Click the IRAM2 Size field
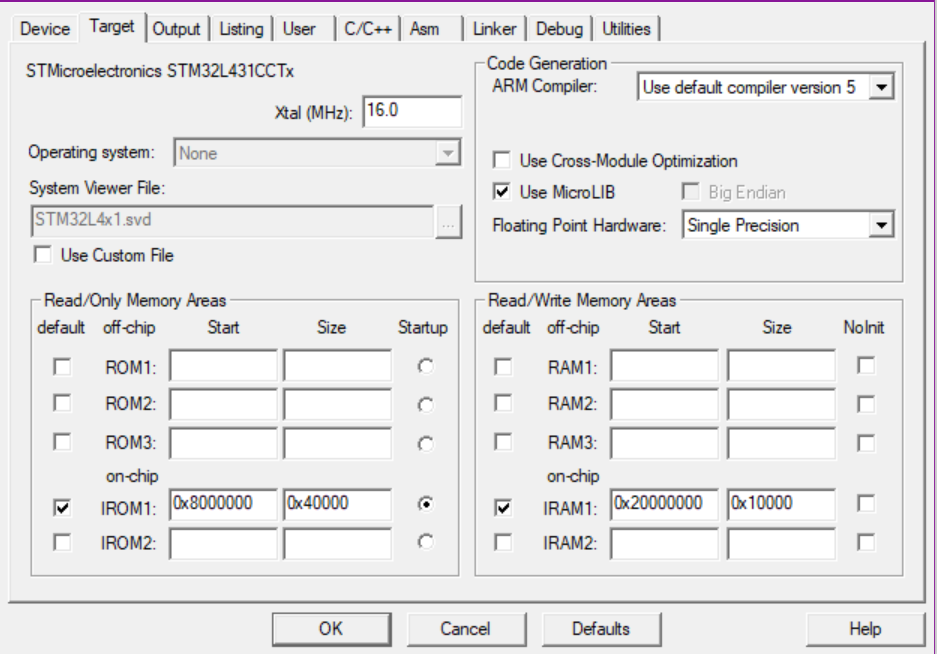Image resolution: width=937 pixels, height=654 pixels. pos(782,543)
